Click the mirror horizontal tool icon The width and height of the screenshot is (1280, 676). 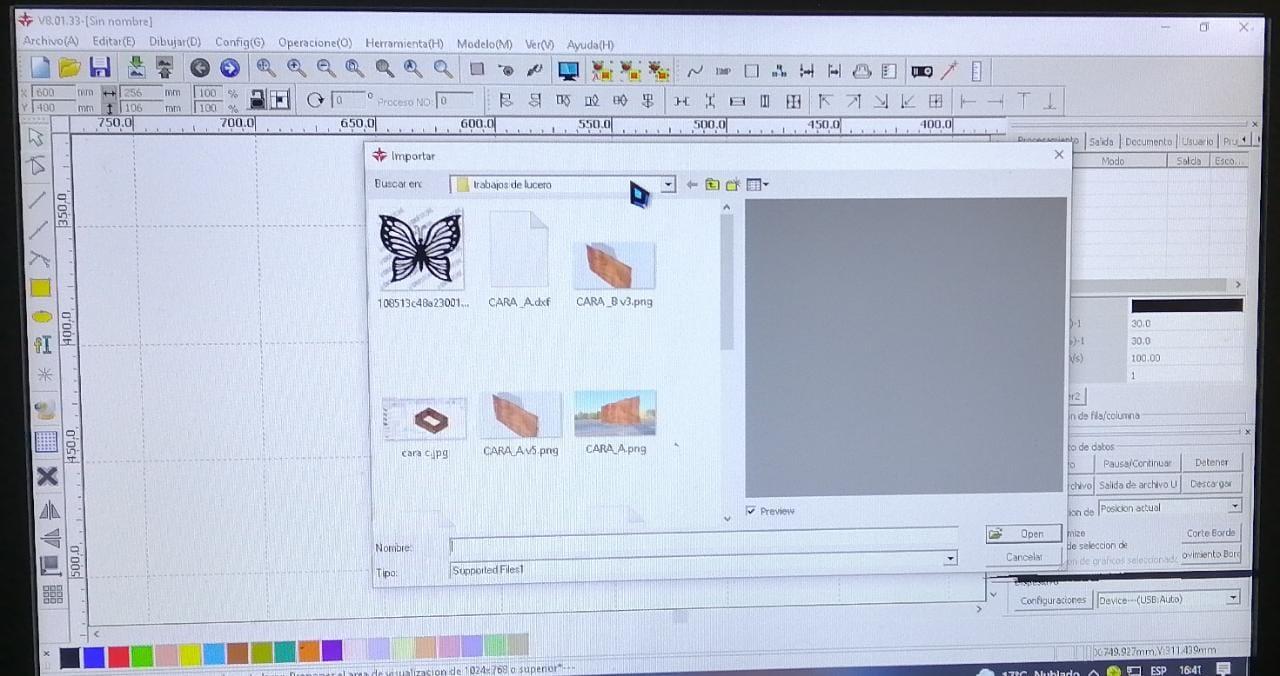(49, 511)
